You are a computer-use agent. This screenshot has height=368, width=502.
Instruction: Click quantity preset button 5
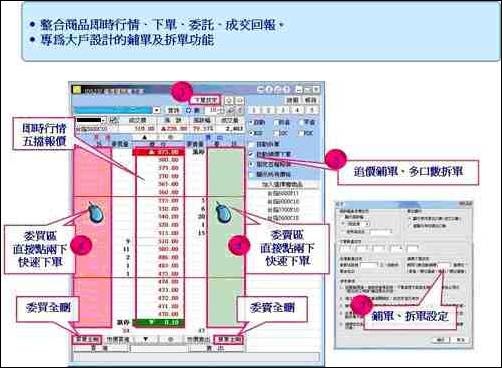[x=312, y=110]
